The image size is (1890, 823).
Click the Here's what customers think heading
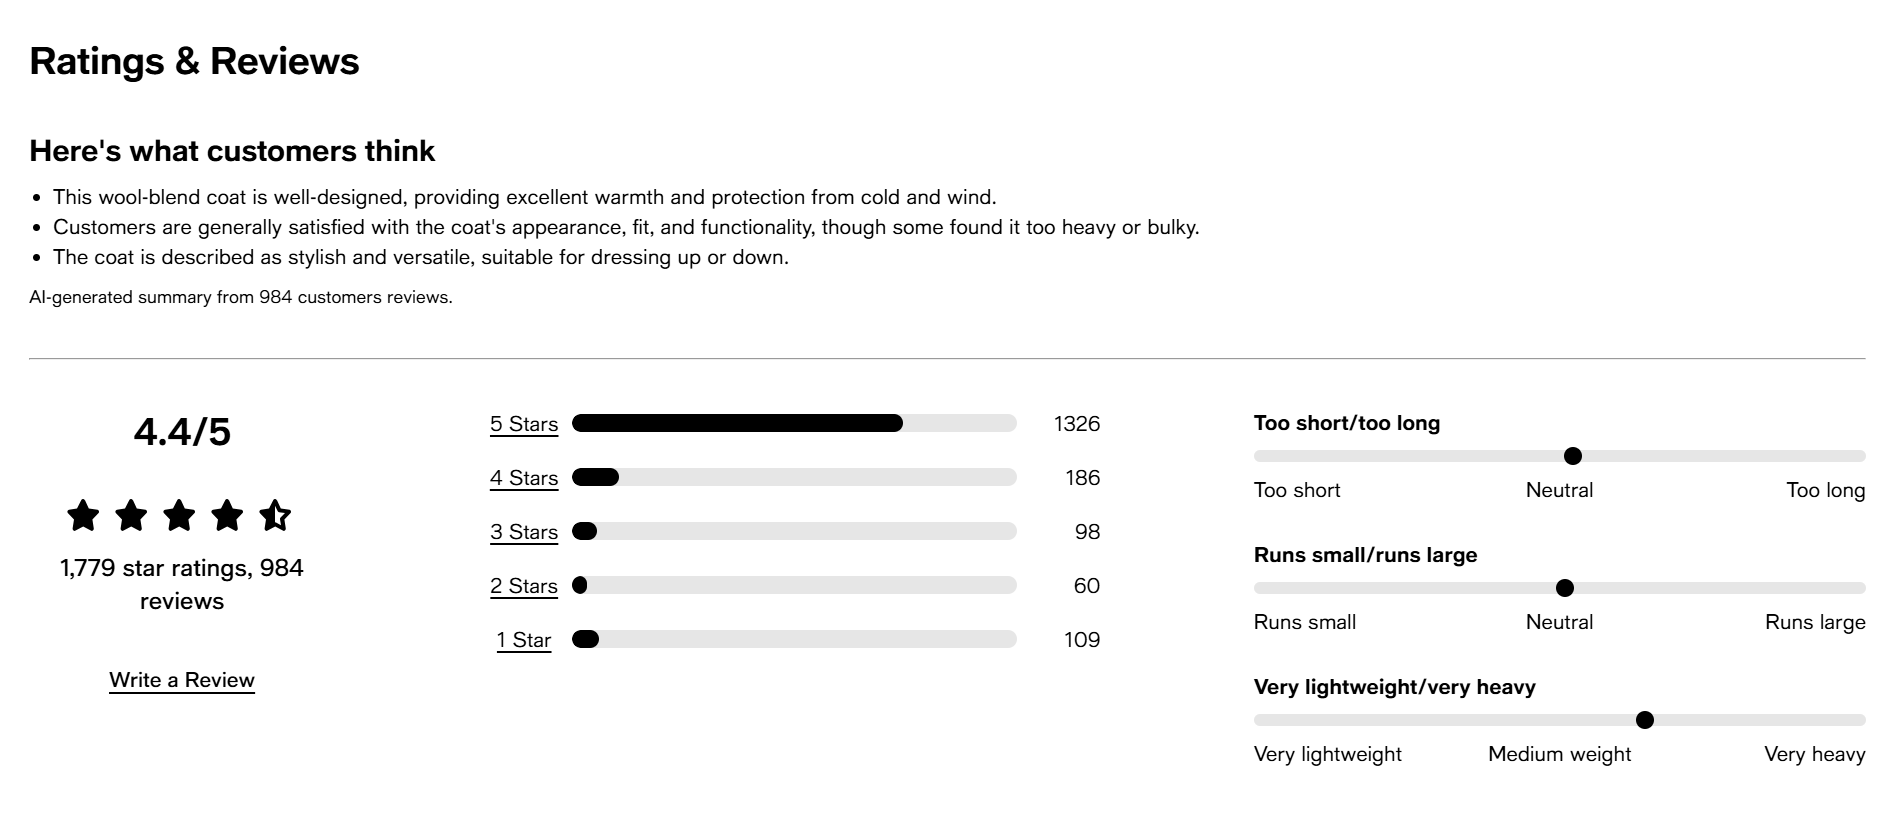[232, 151]
